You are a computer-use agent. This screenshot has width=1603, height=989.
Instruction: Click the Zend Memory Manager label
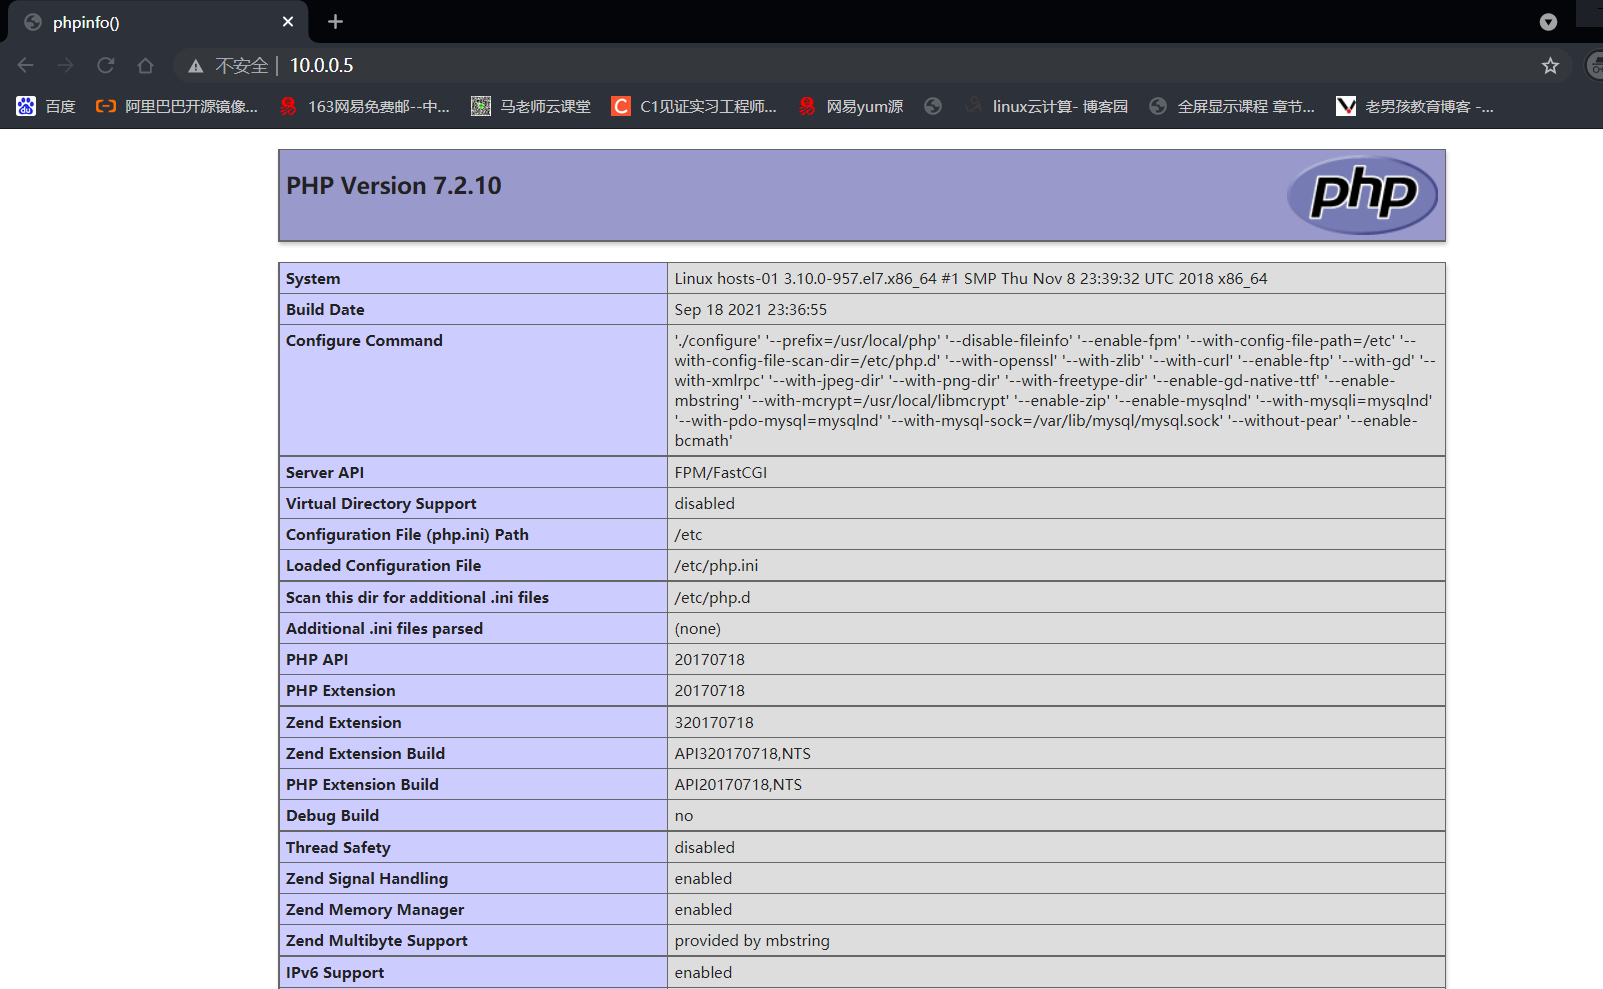pyautogui.click(x=375, y=910)
